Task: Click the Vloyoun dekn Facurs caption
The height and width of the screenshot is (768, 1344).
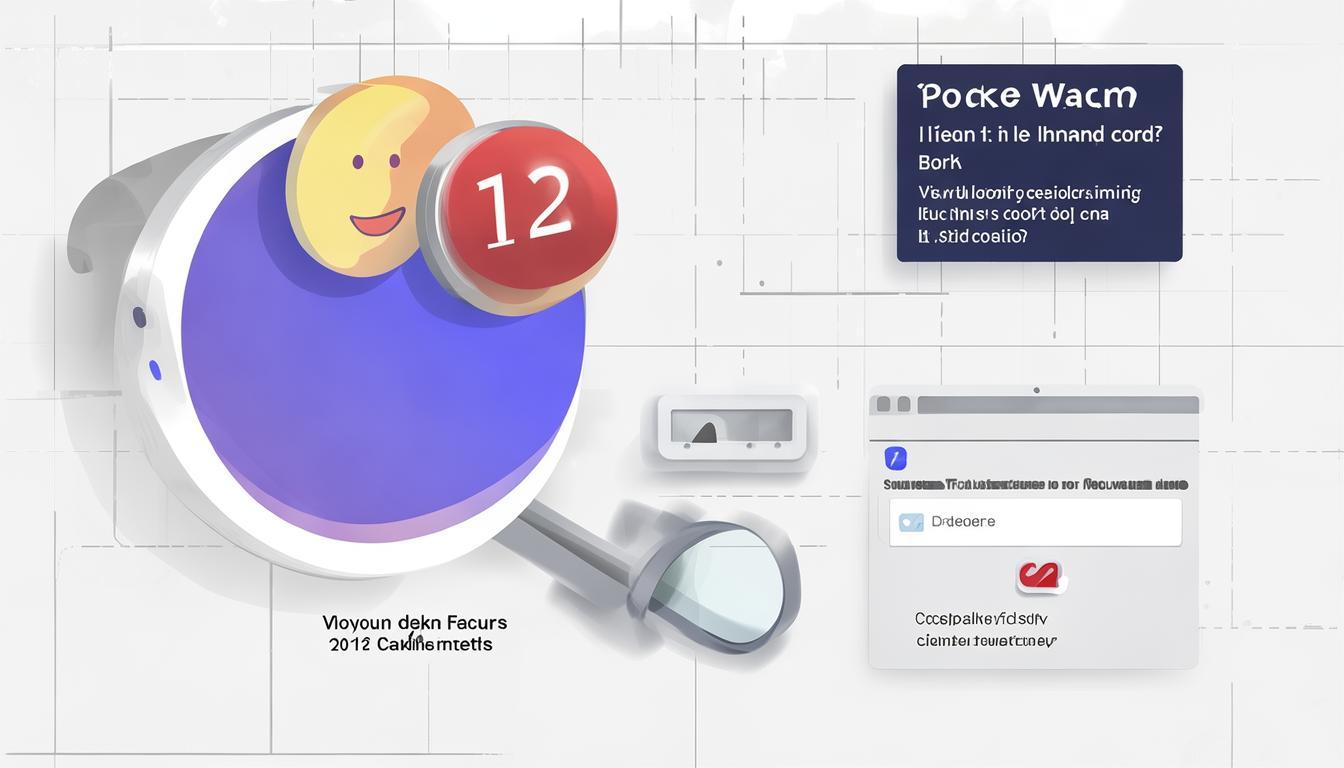Action: click(x=414, y=623)
